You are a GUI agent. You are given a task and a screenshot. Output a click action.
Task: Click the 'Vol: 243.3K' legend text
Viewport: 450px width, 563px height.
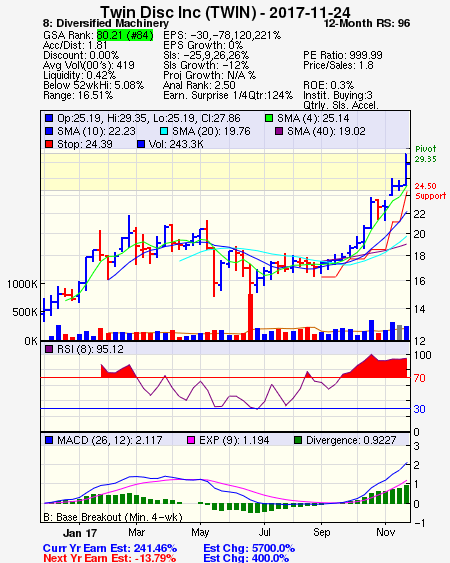pos(176,144)
